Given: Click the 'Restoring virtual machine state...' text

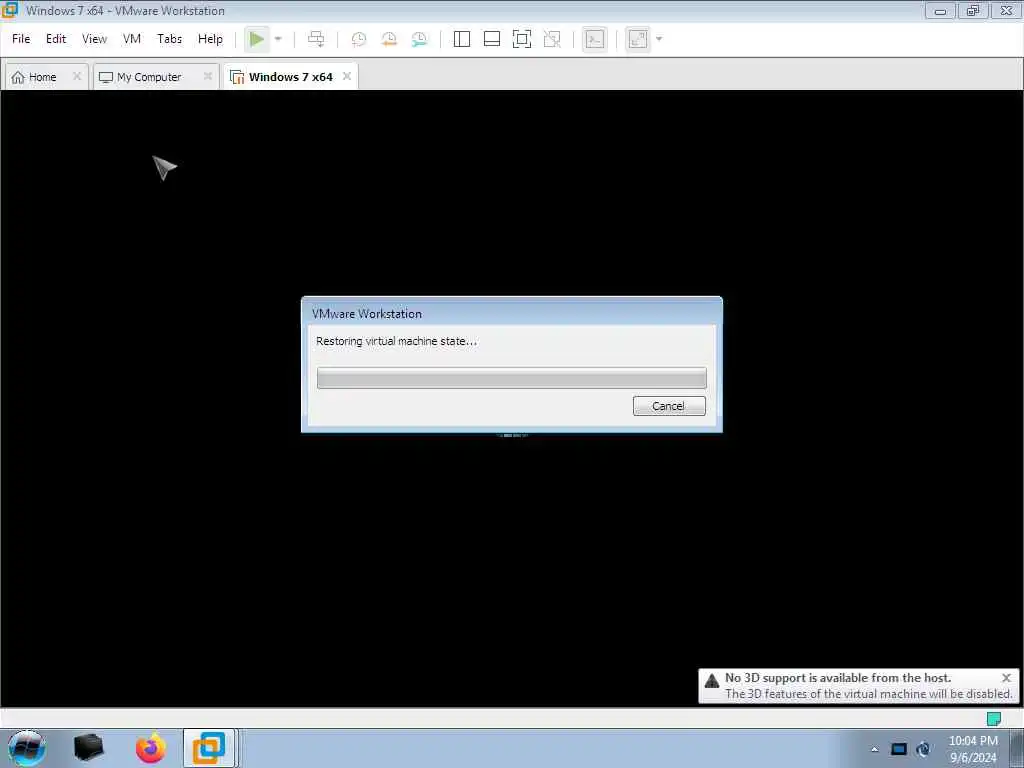Looking at the screenshot, I should tap(396, 341).
